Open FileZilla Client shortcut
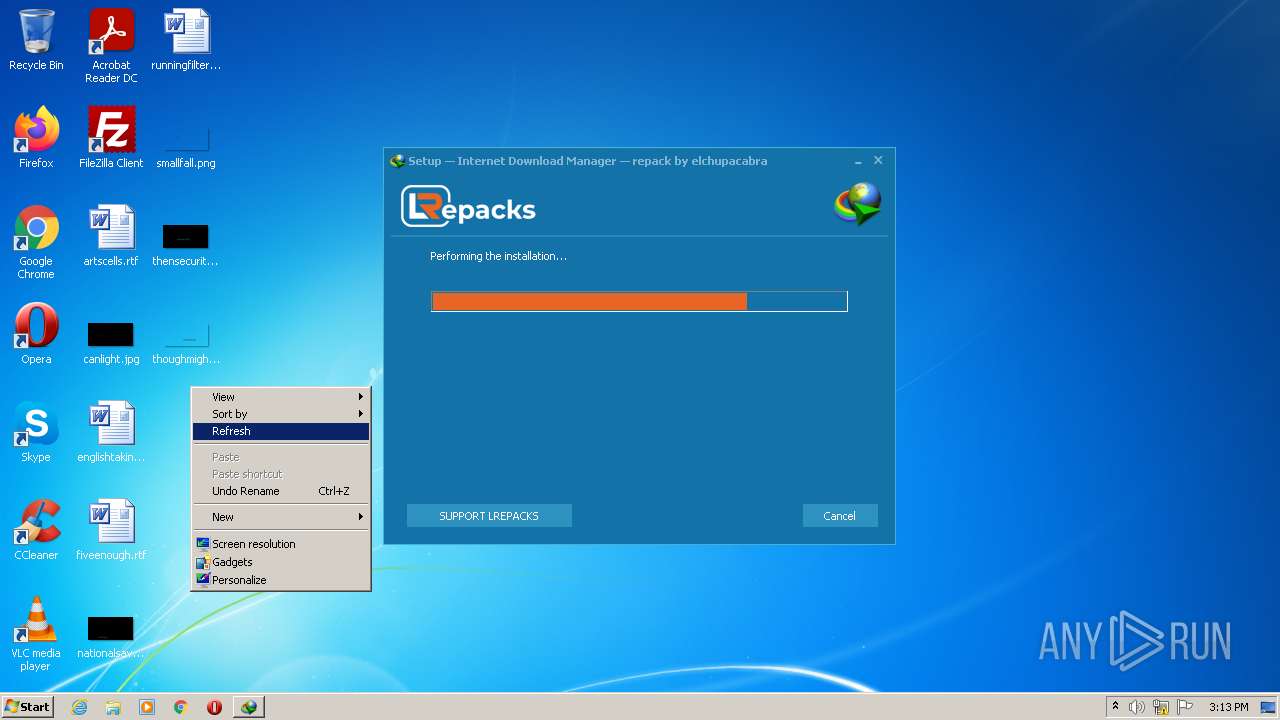Screen dimensions: 1280x720 [x=111, y=138]
